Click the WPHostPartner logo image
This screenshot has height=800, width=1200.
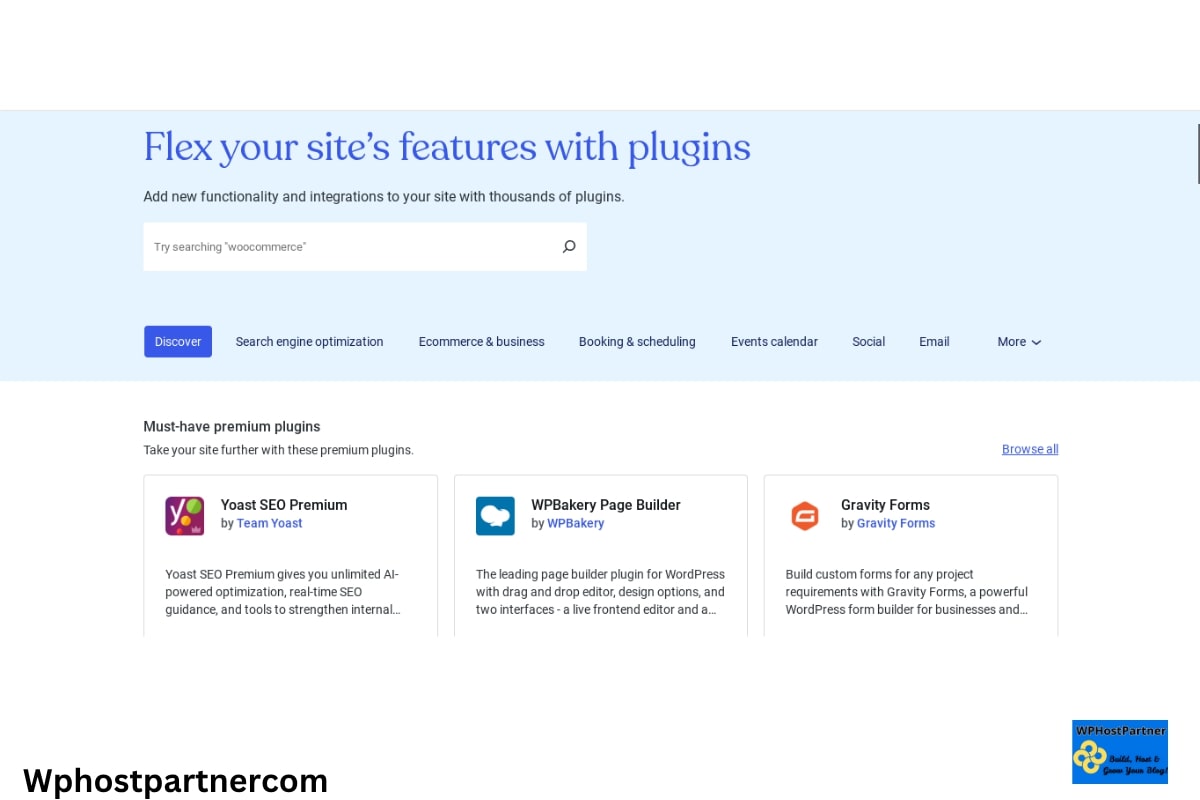click(1120, 752)
